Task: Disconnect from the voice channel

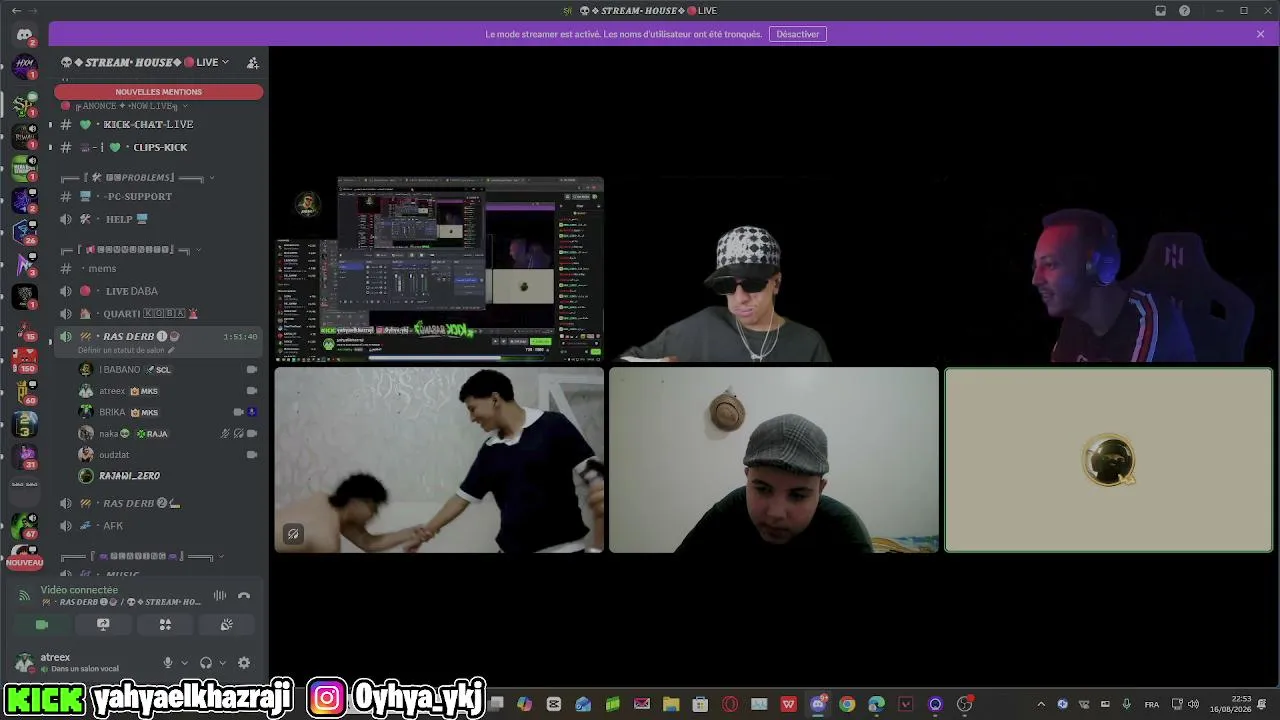Action: [x=244, y=596]
